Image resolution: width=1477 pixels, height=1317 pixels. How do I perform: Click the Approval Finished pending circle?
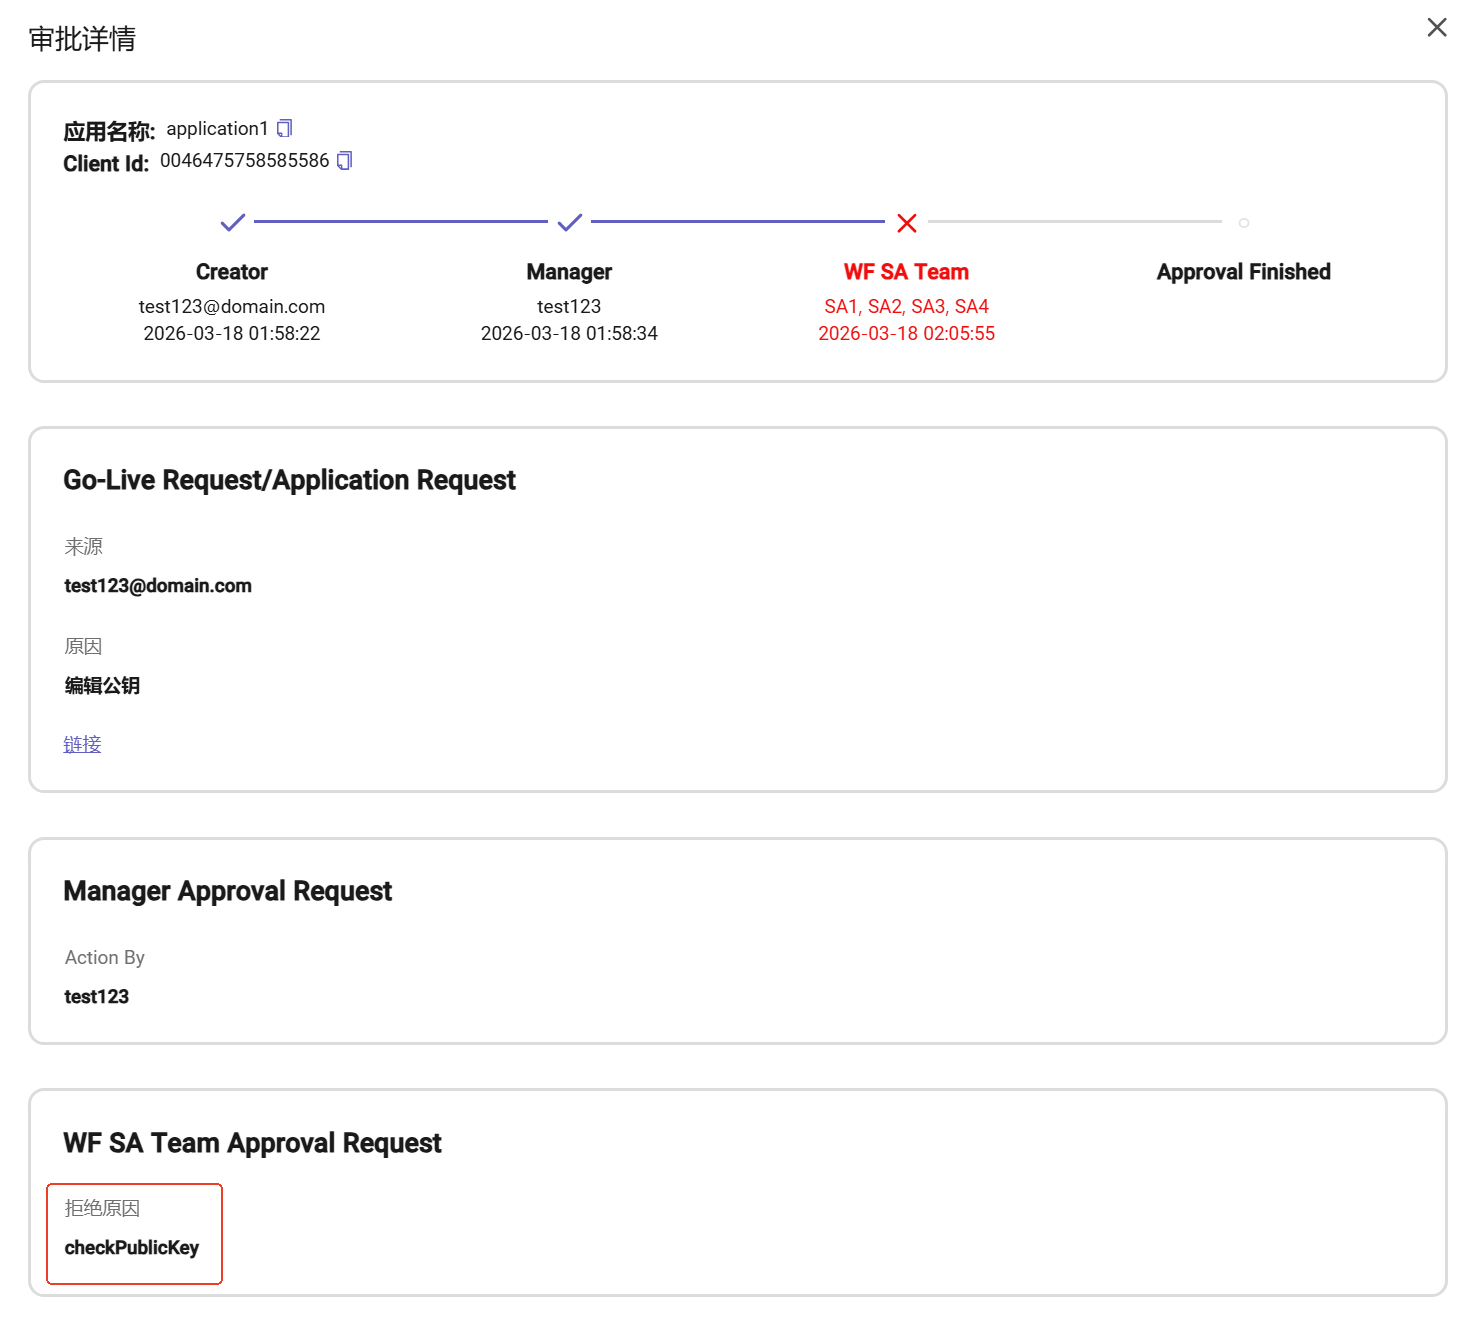click(1243, 223)
